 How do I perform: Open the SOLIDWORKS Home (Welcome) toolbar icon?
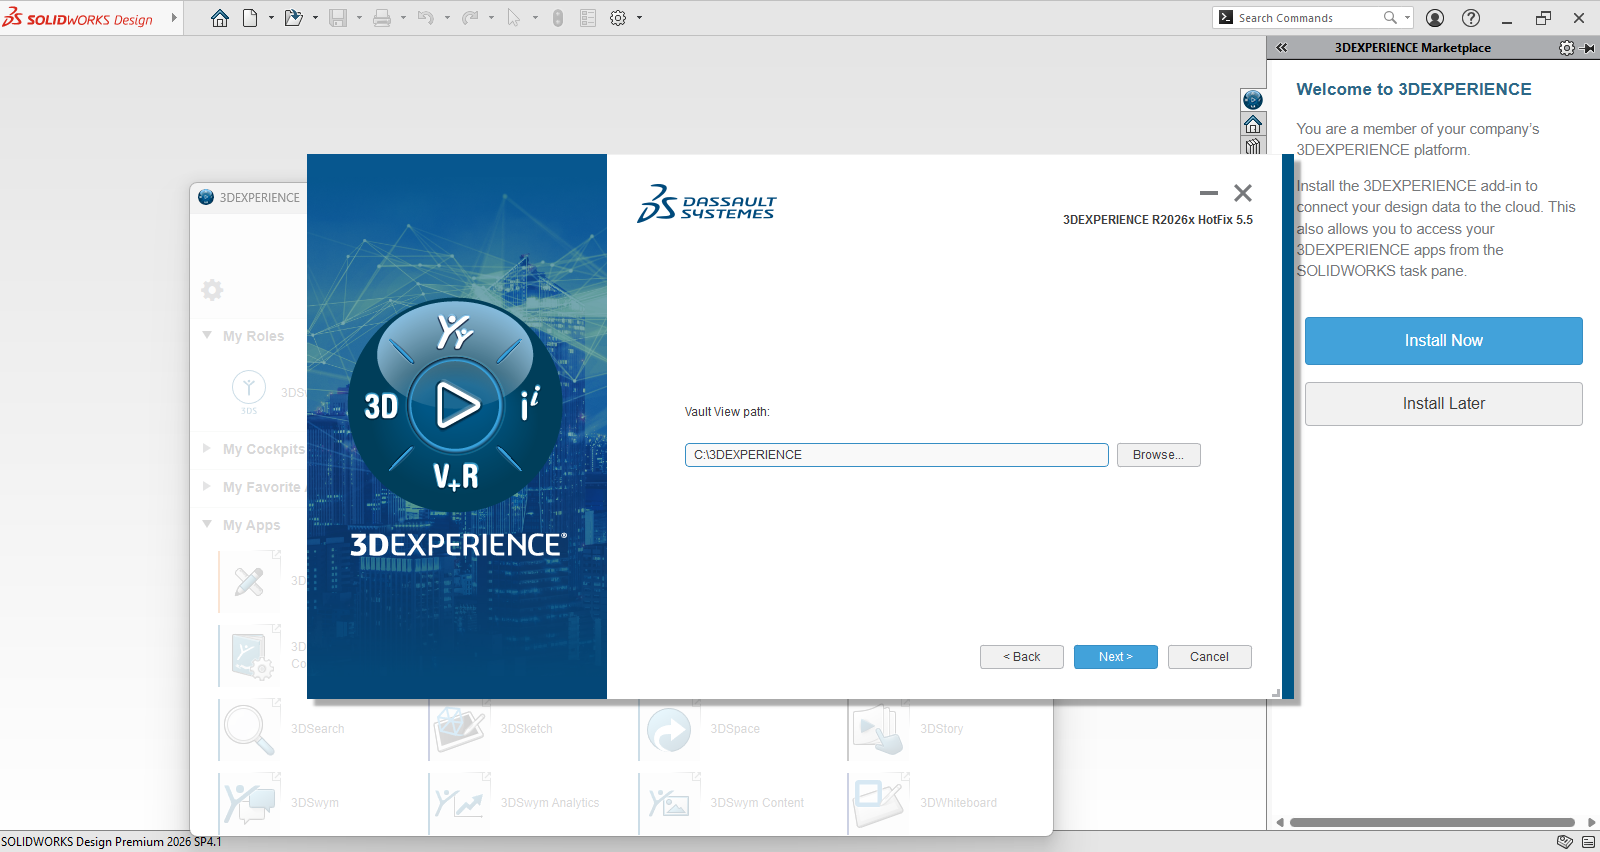220,18
